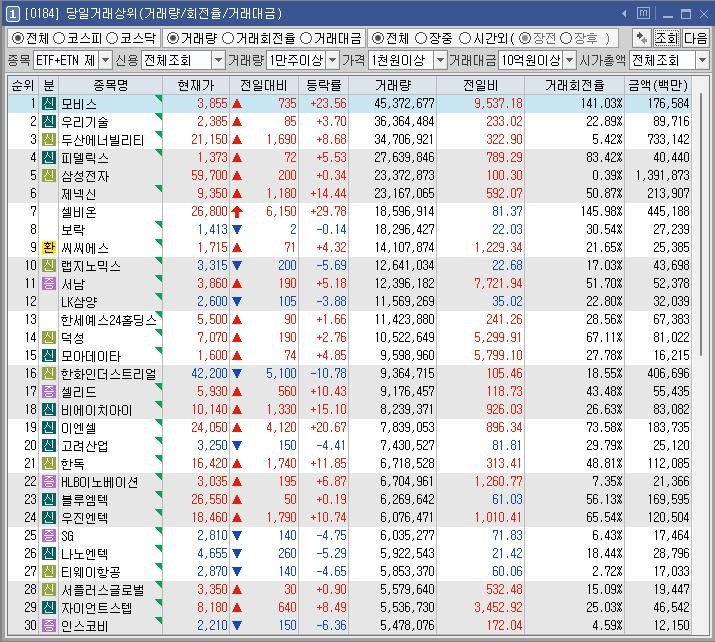Click the down triangle icon for LK삼양
This screenshot has height=642, width=715.
click(x=237, y=301)
